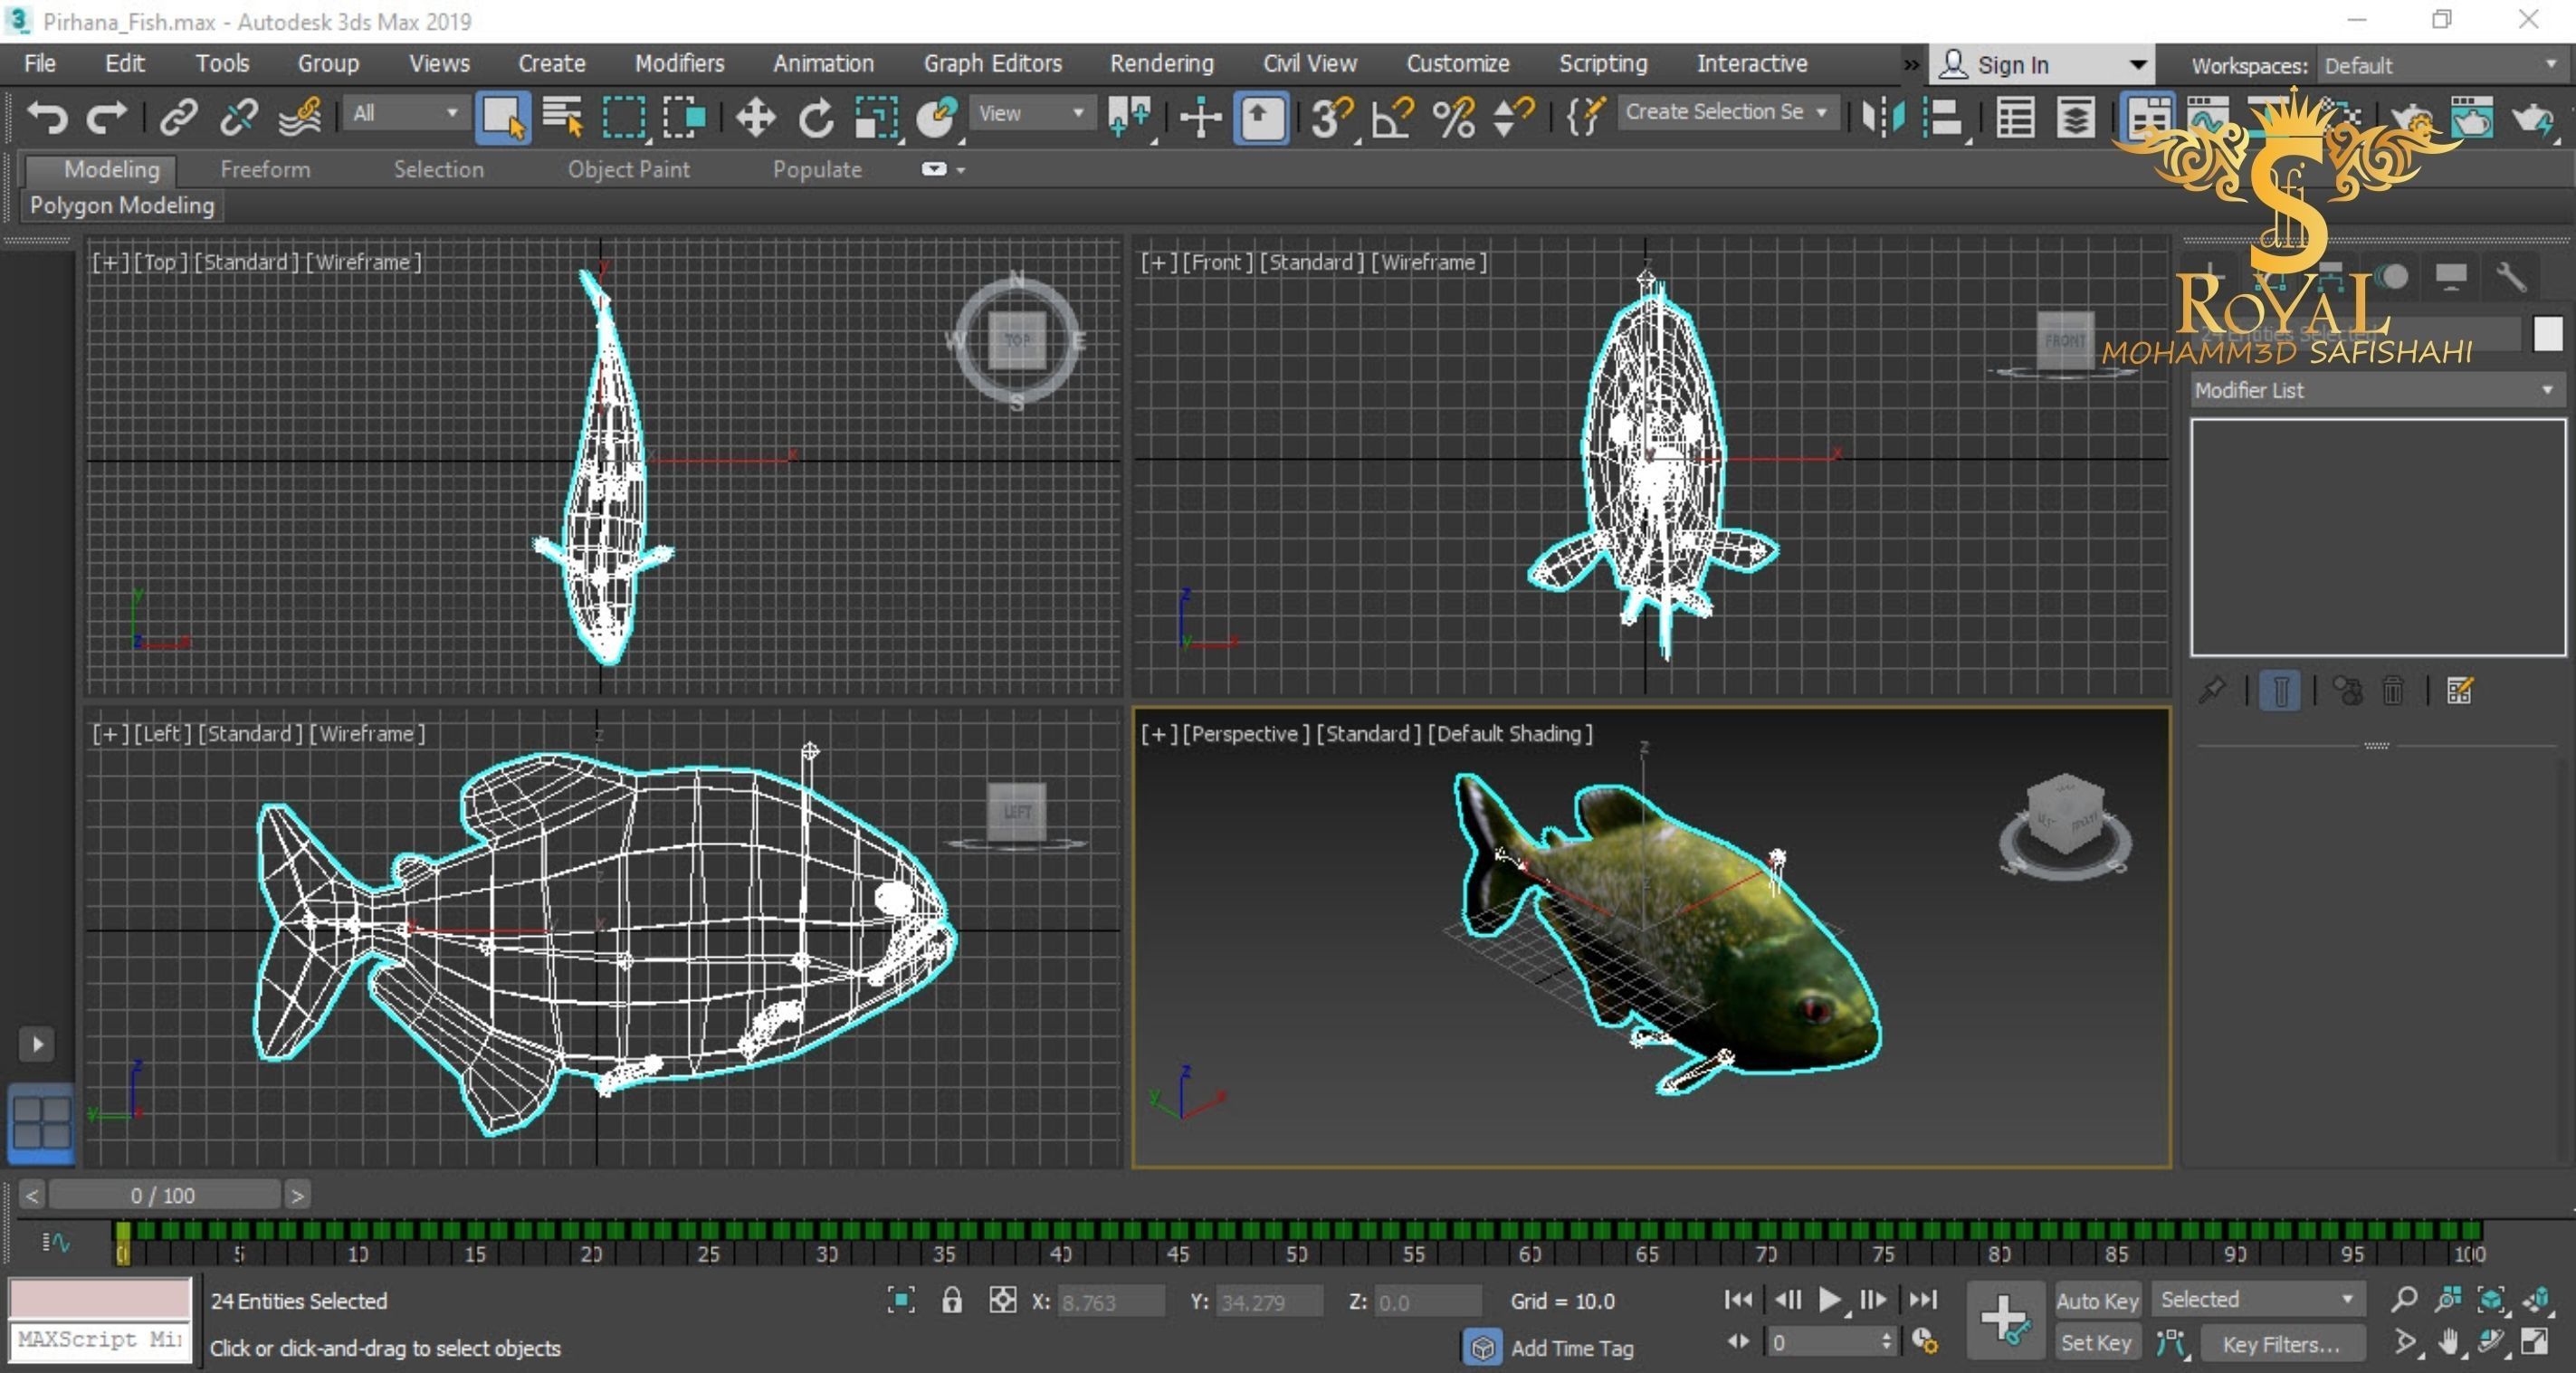Screen dimensions: 2576x1373
Task: Click Select and Manipulate icon
Action: (1200, 117)
